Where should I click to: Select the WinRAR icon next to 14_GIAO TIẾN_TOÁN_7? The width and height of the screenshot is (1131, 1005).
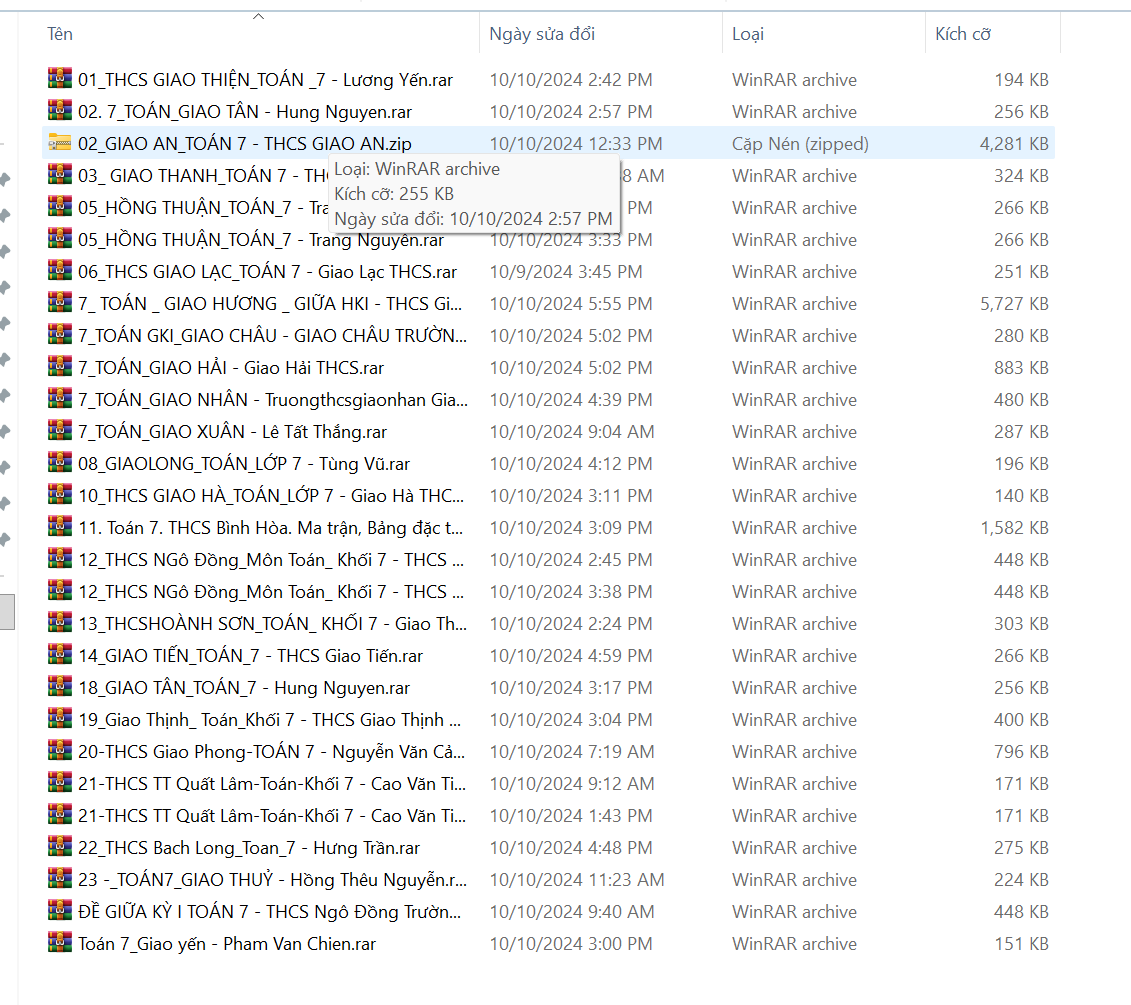60,655
